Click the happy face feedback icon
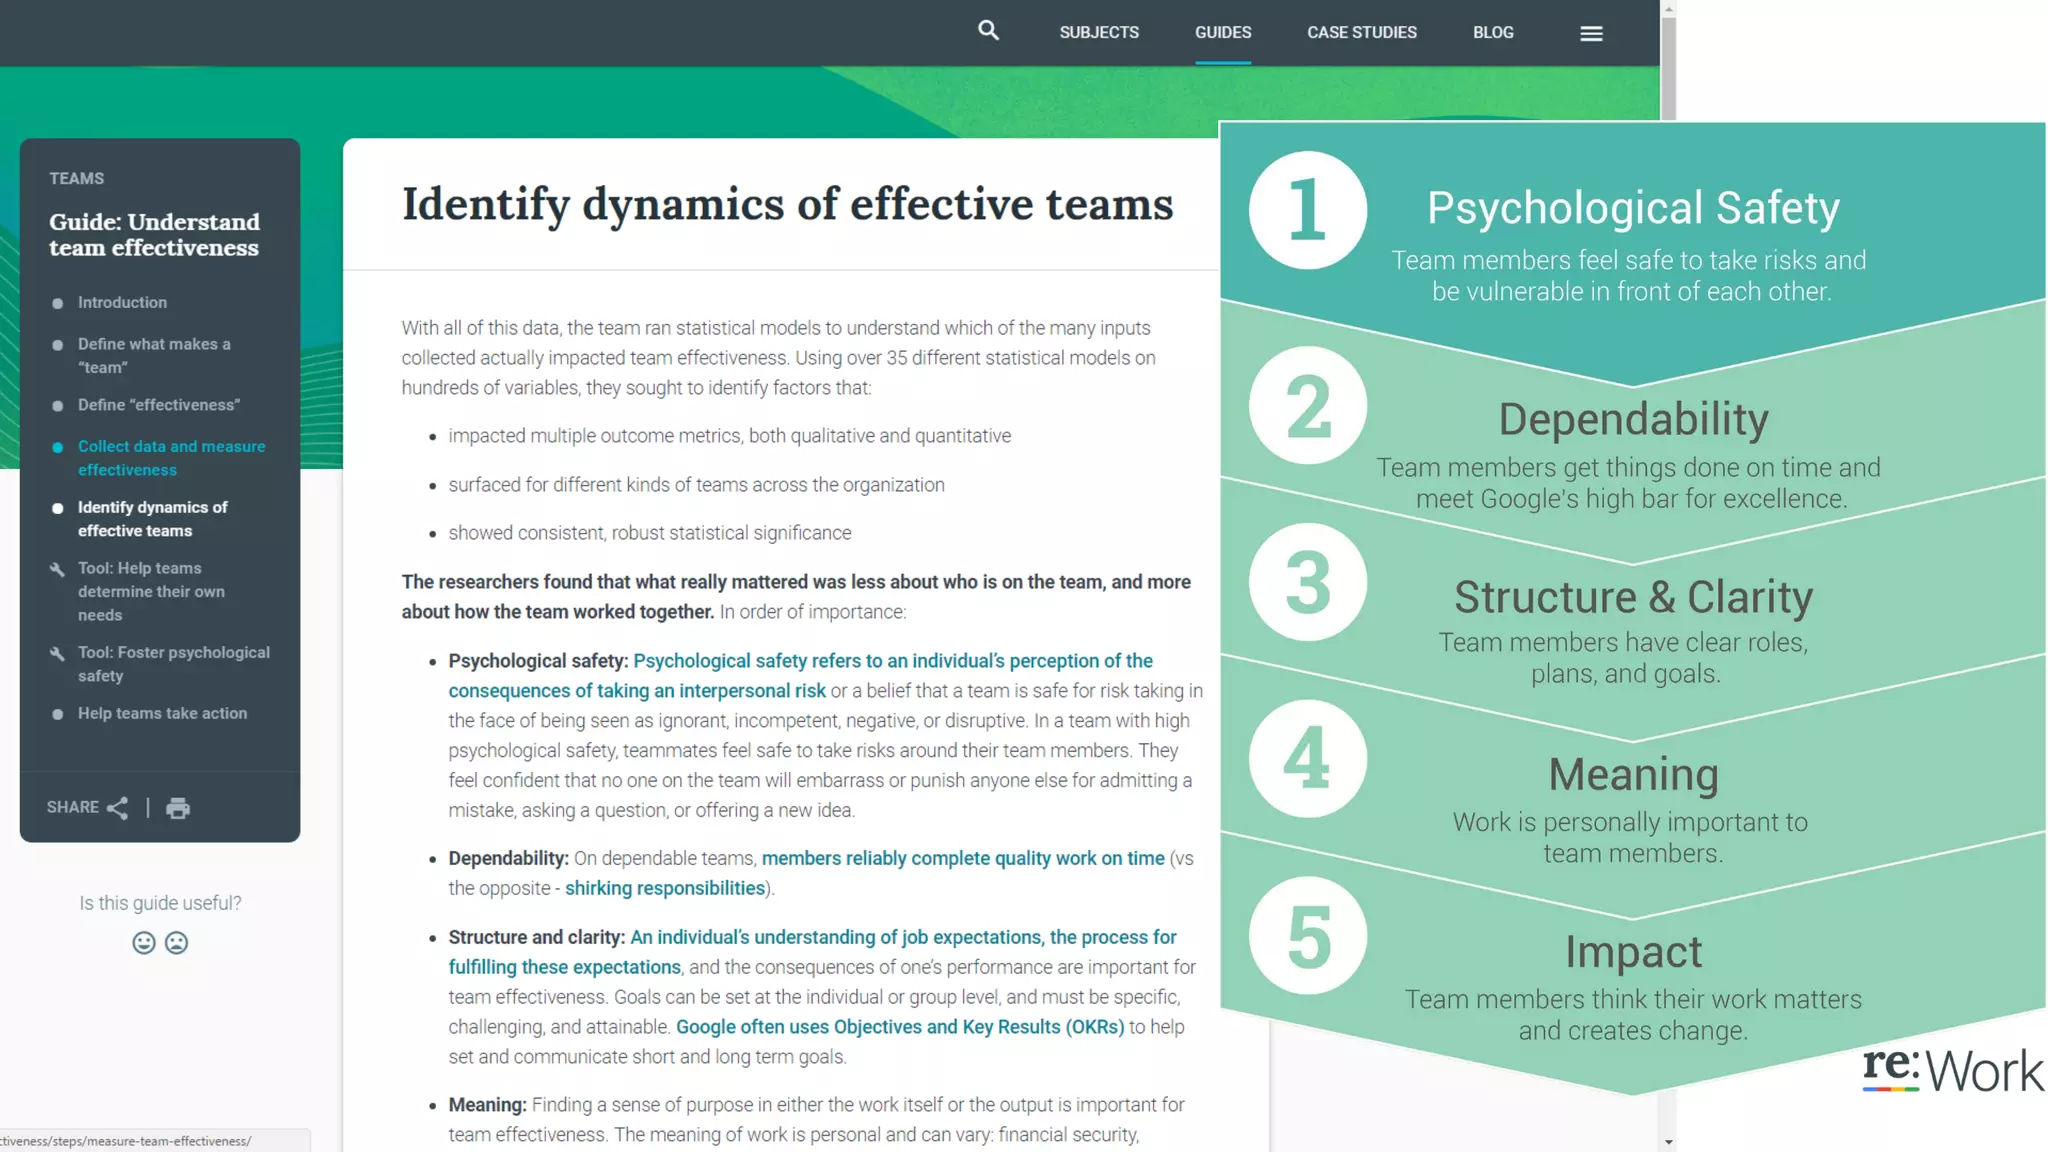Image resolution: width=2048 pixels, height=1152 pixels. pos(144,943)
